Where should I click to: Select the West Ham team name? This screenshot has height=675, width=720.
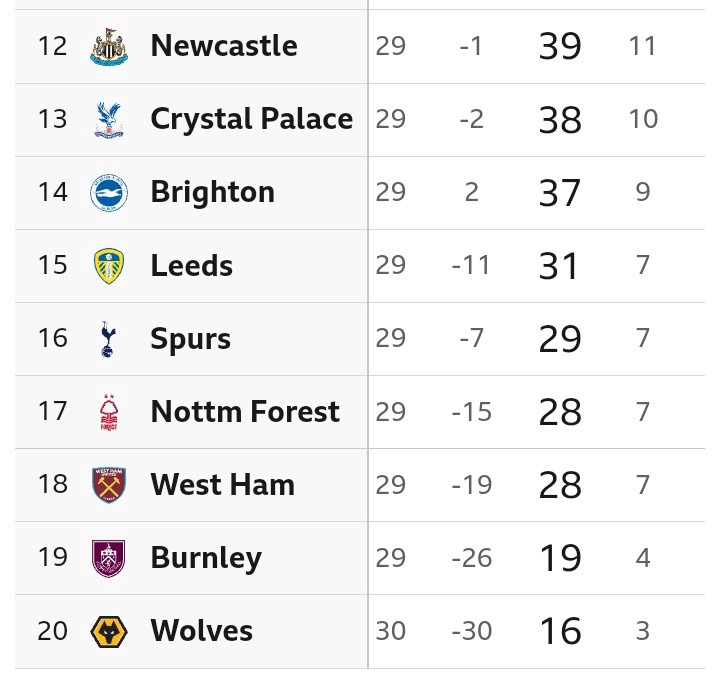tap(222, 485)
